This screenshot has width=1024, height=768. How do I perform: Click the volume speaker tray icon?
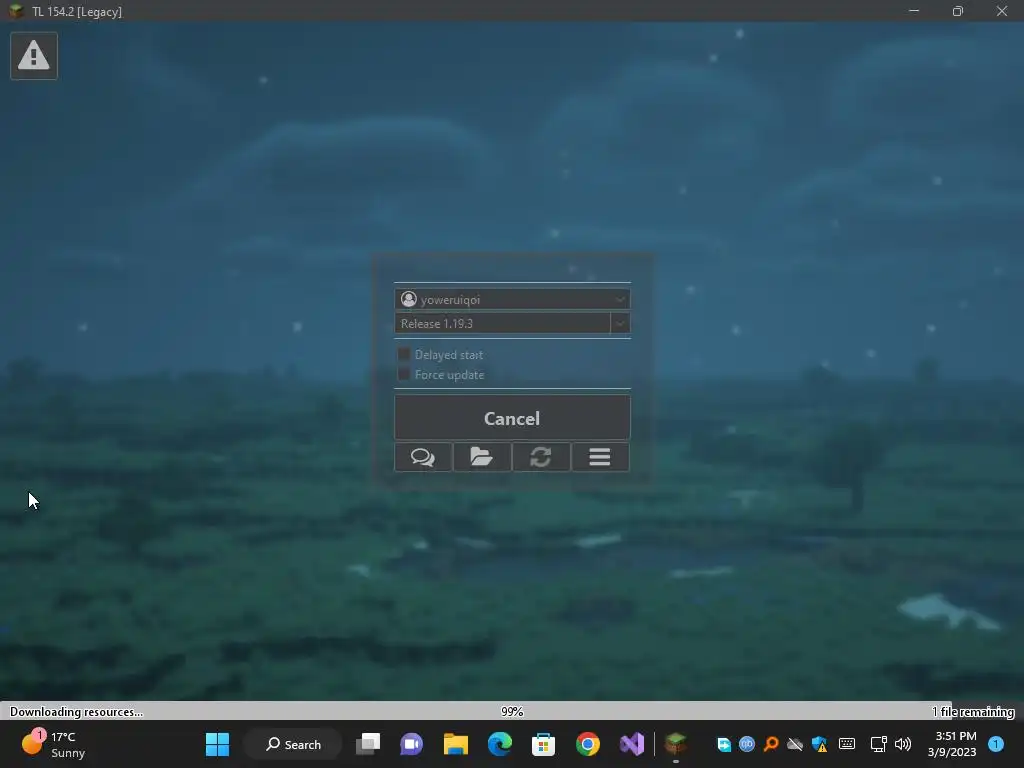point(903,744)
